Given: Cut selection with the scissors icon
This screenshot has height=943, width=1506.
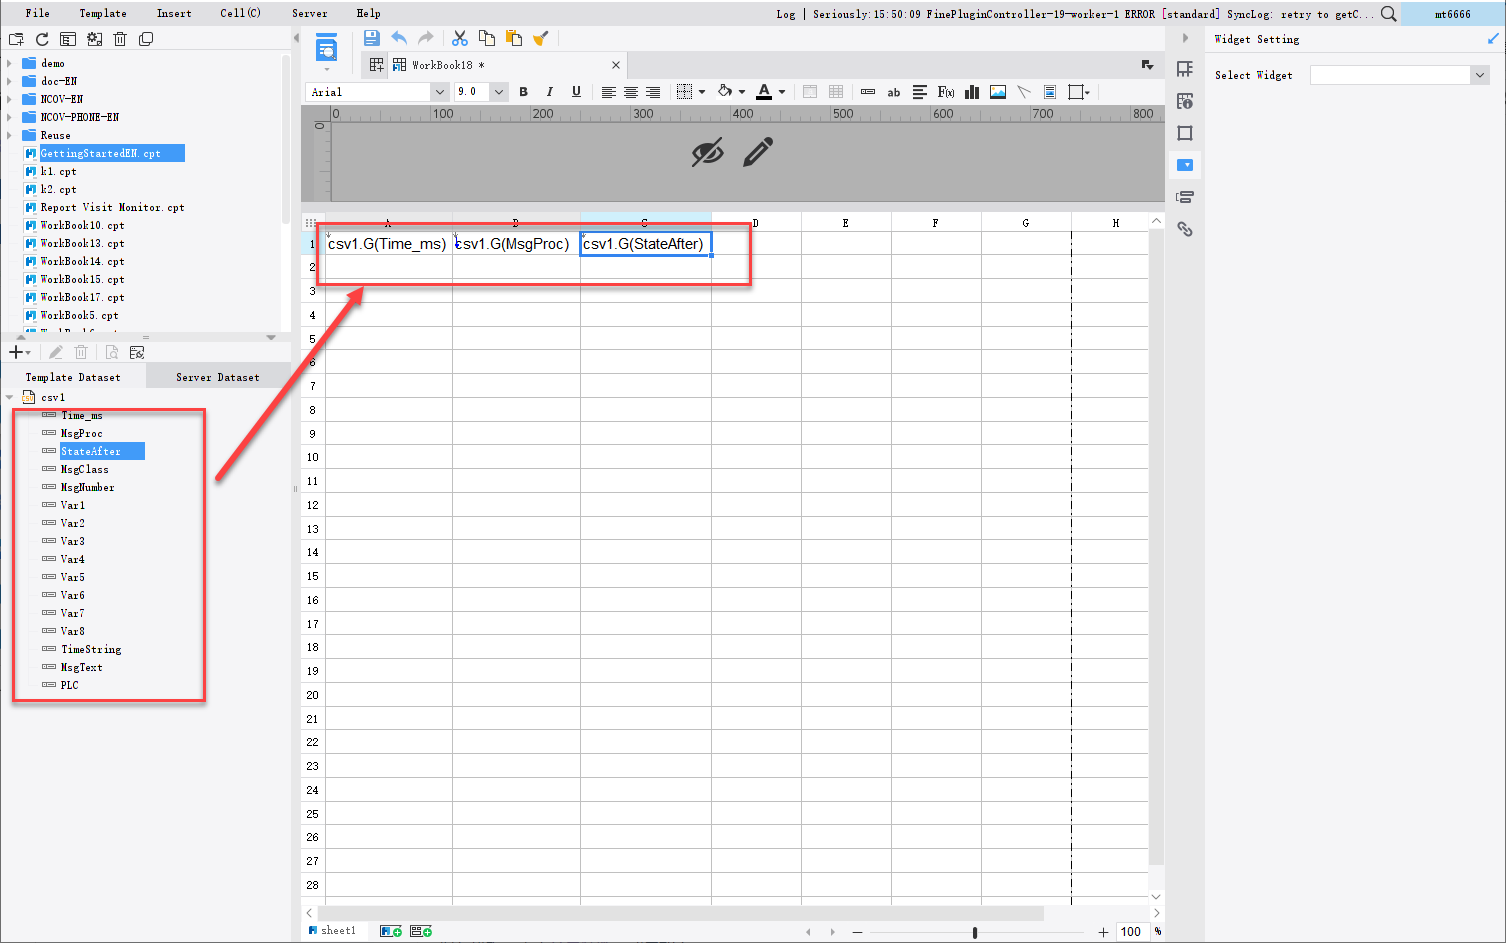Looking at the screenshot, I should pyautogui.click(x=460, y=38).
